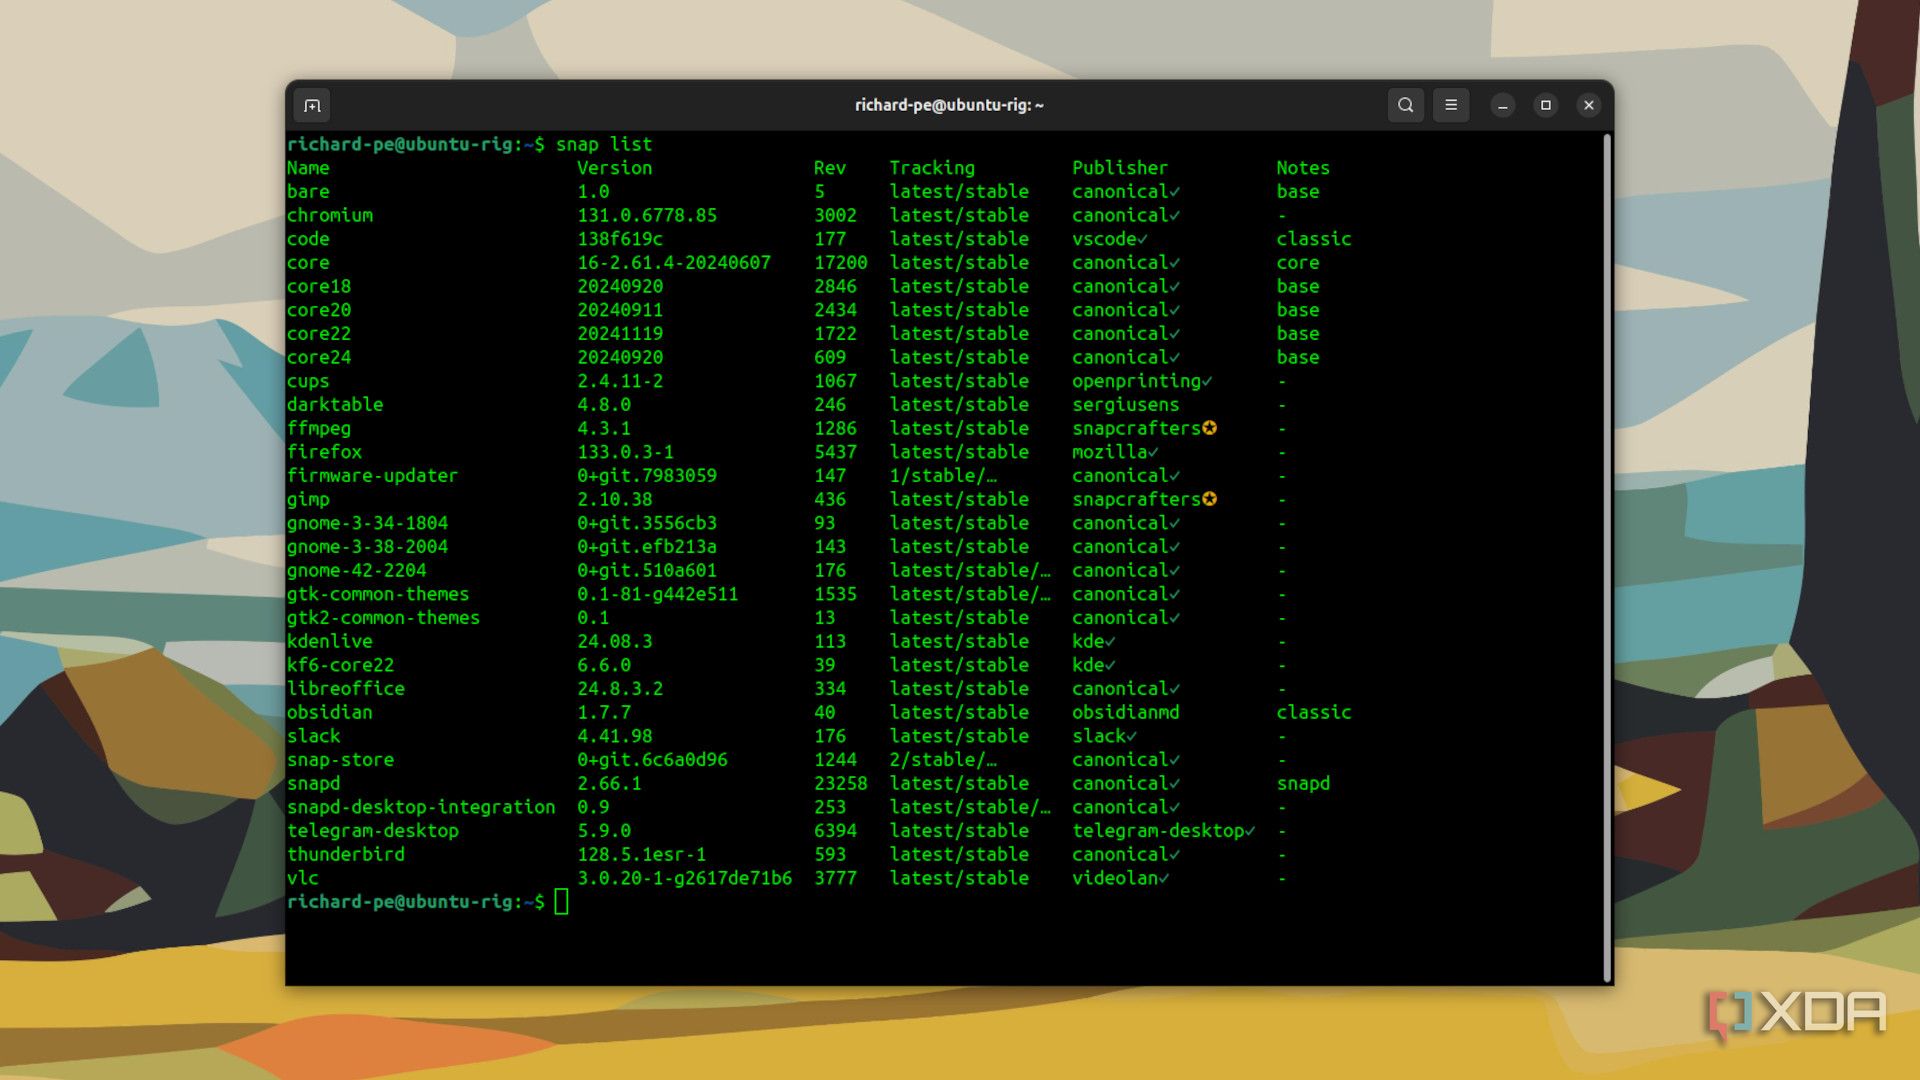Click the new-tab plus icon on the left
1920x1080 pixels.
click(x=313, y=105)
